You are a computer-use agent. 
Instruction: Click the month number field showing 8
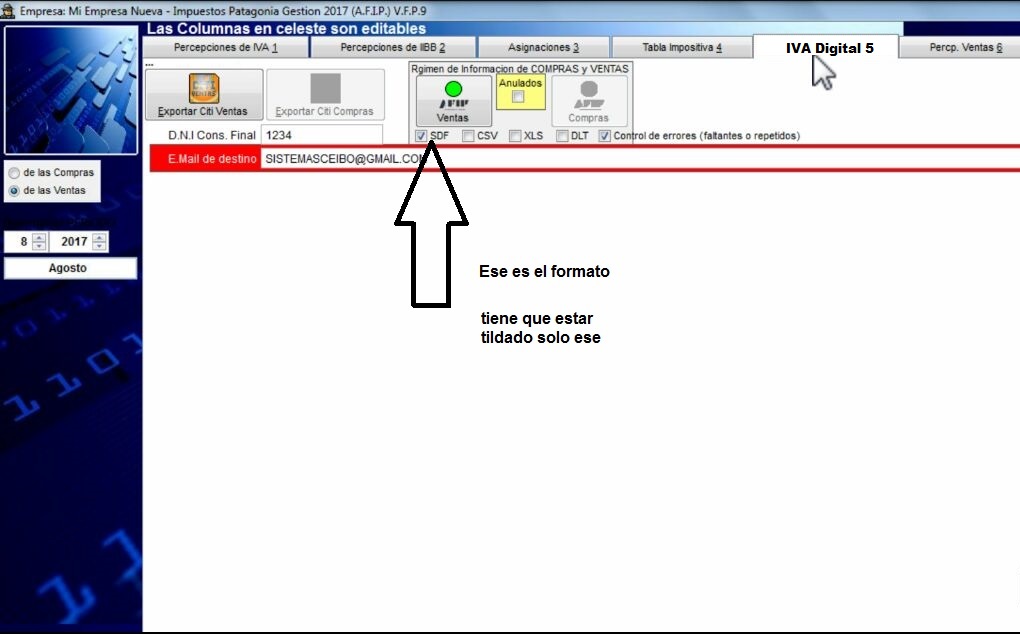[x=19, y=242]
